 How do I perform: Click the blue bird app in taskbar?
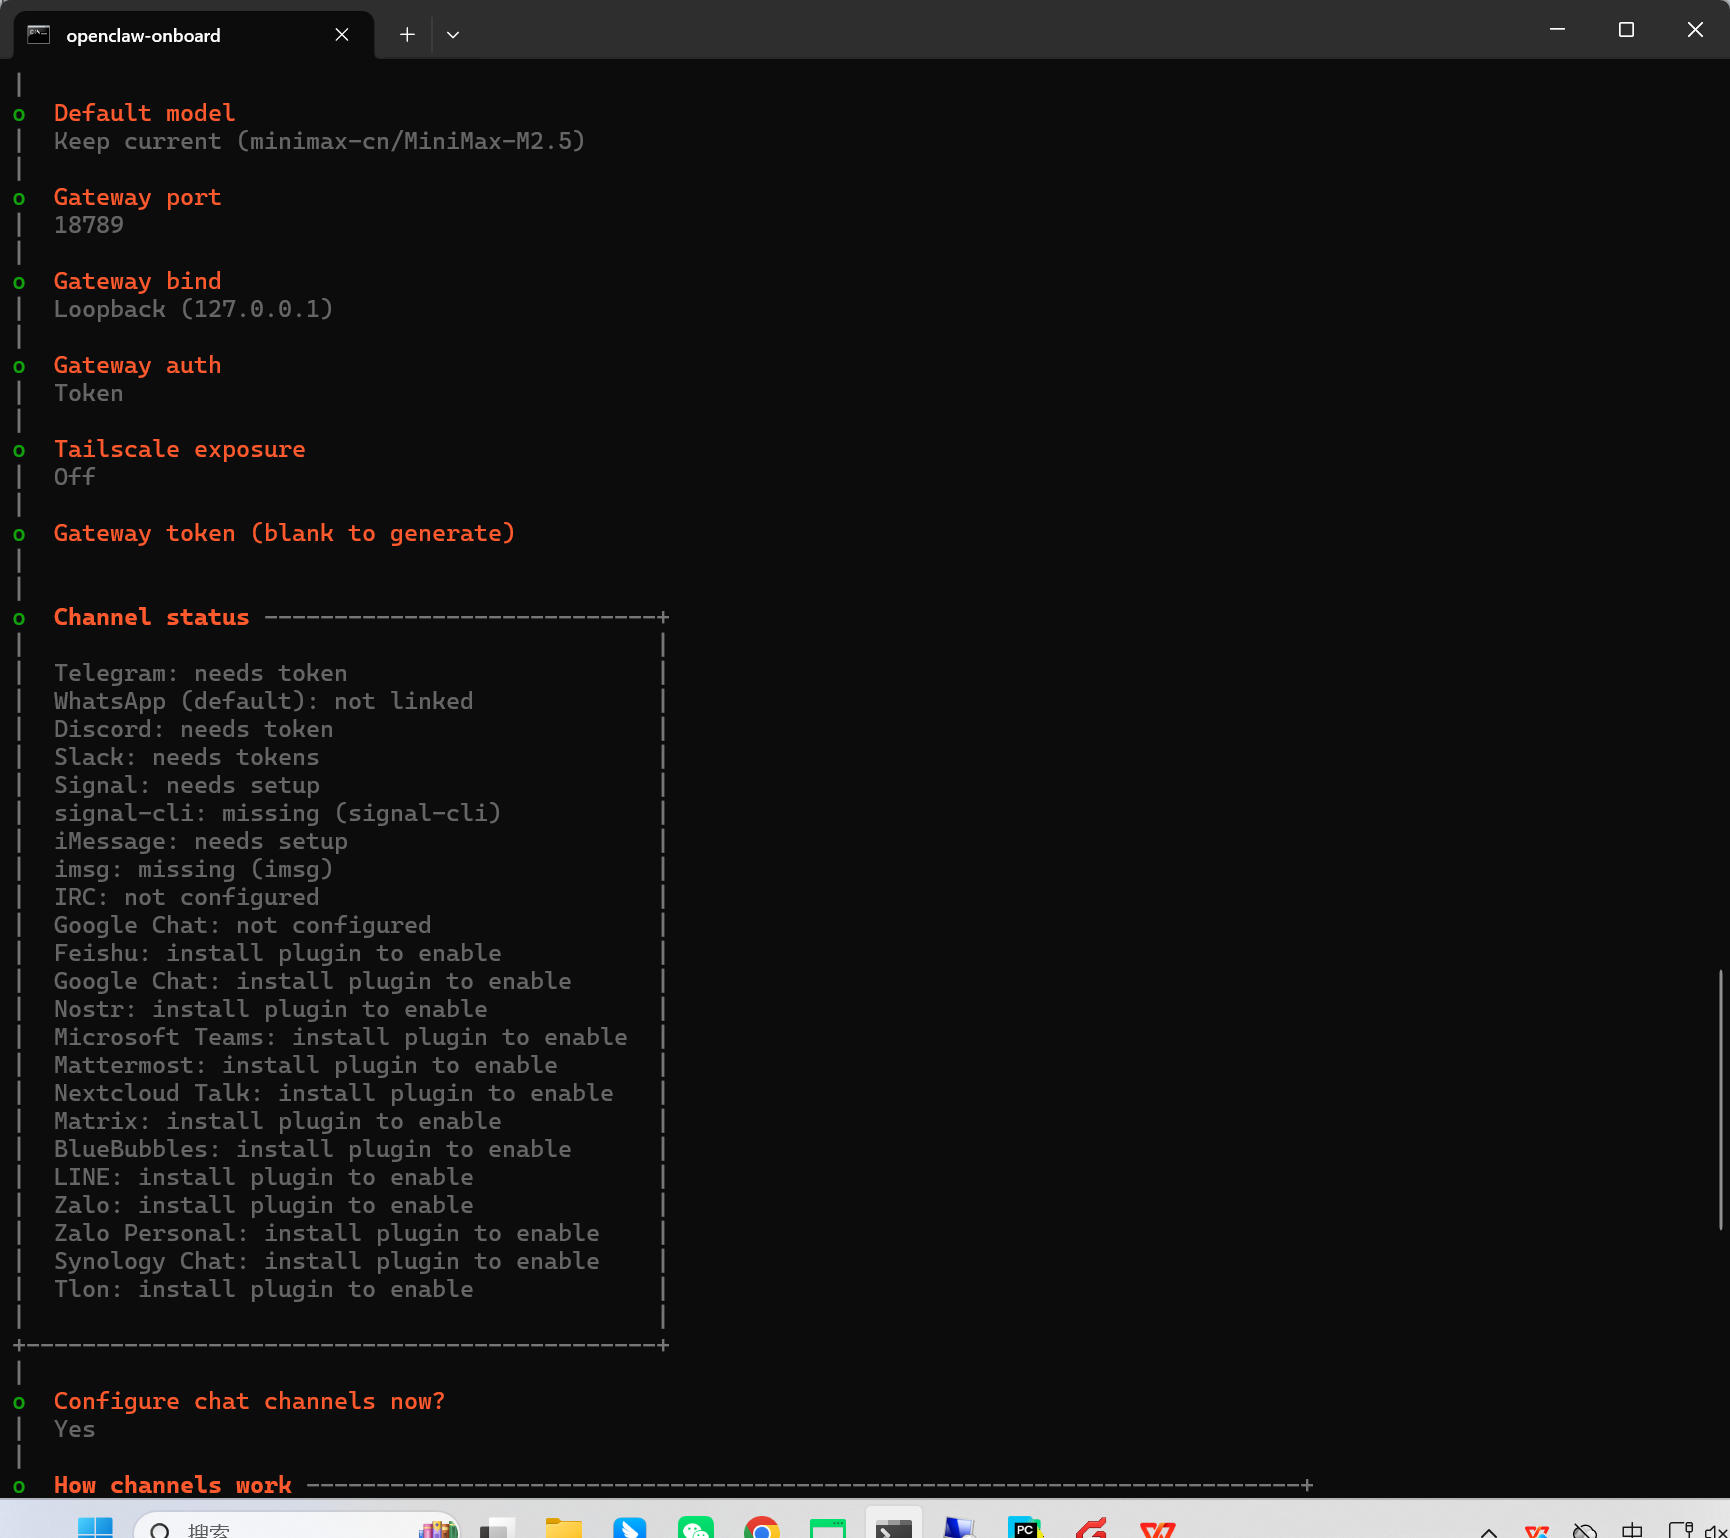[629, 1526]
